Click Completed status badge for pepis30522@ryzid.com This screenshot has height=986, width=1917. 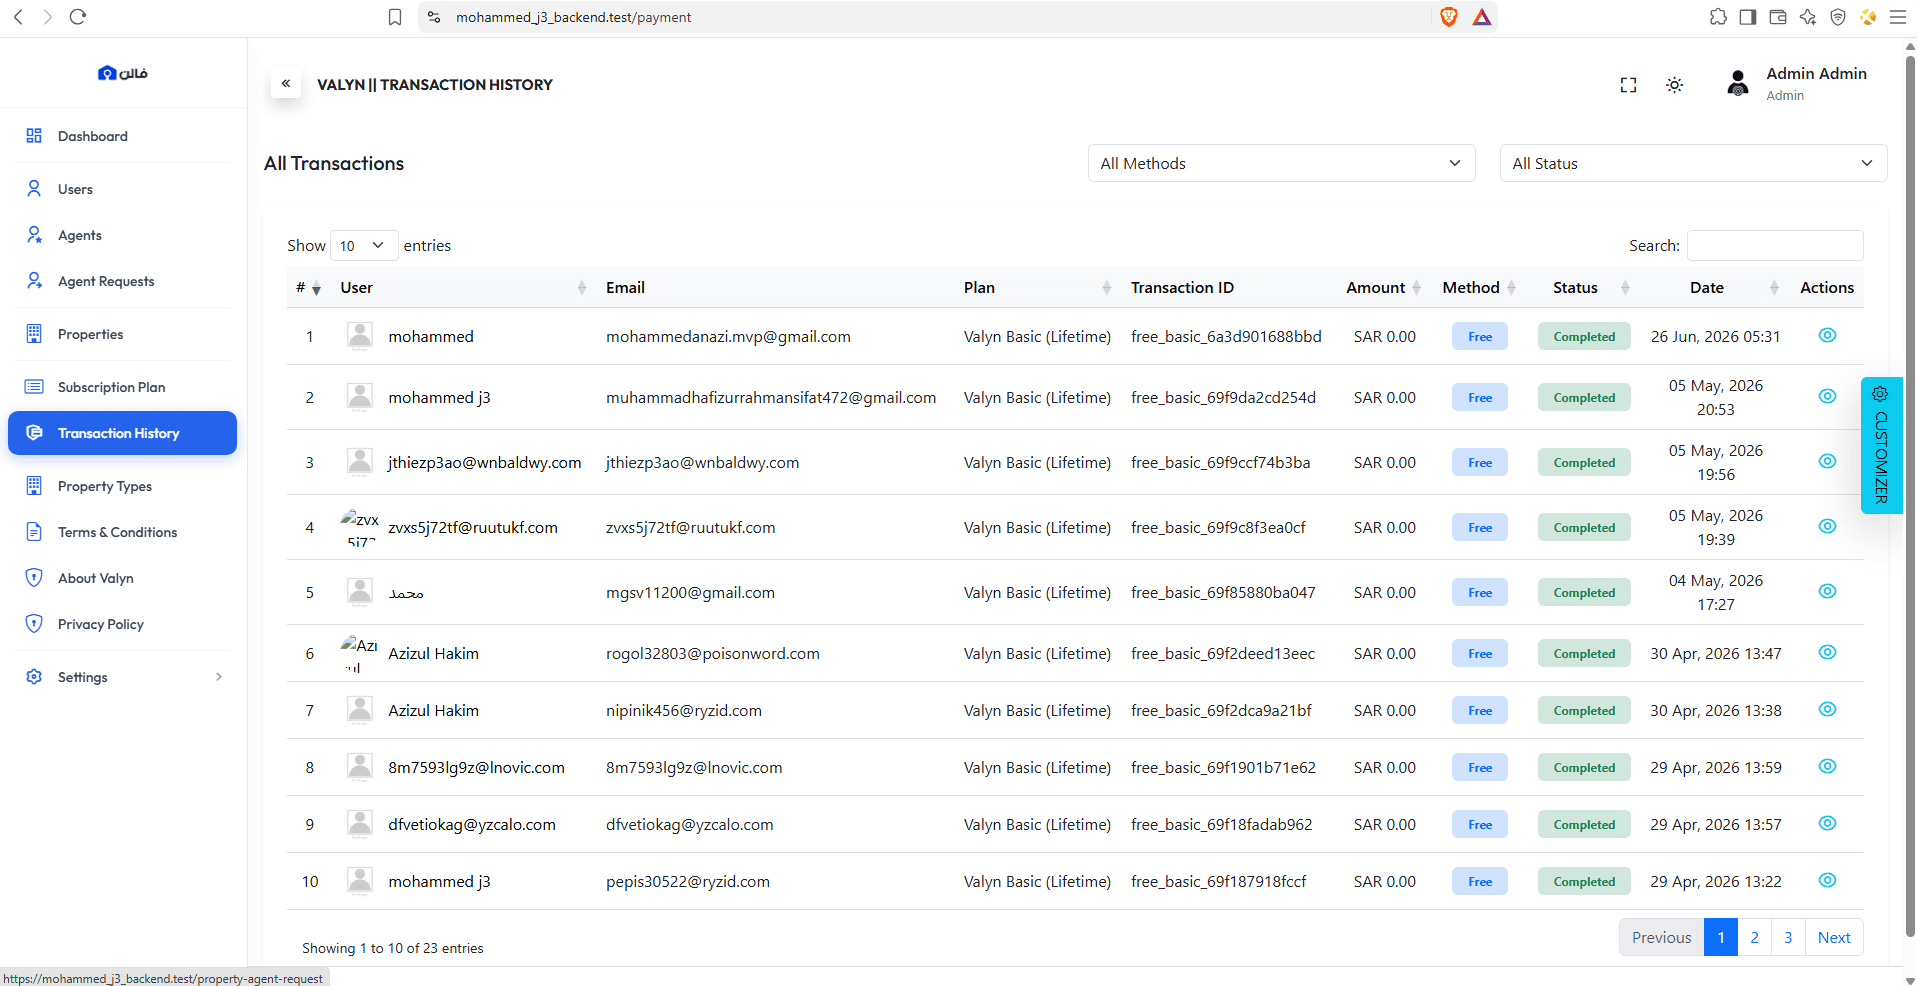click(1584, 881)
